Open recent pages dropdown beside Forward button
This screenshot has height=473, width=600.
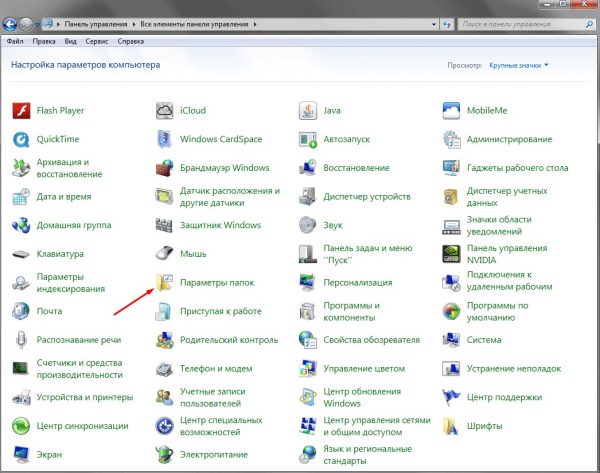click(x=37, y=25)
